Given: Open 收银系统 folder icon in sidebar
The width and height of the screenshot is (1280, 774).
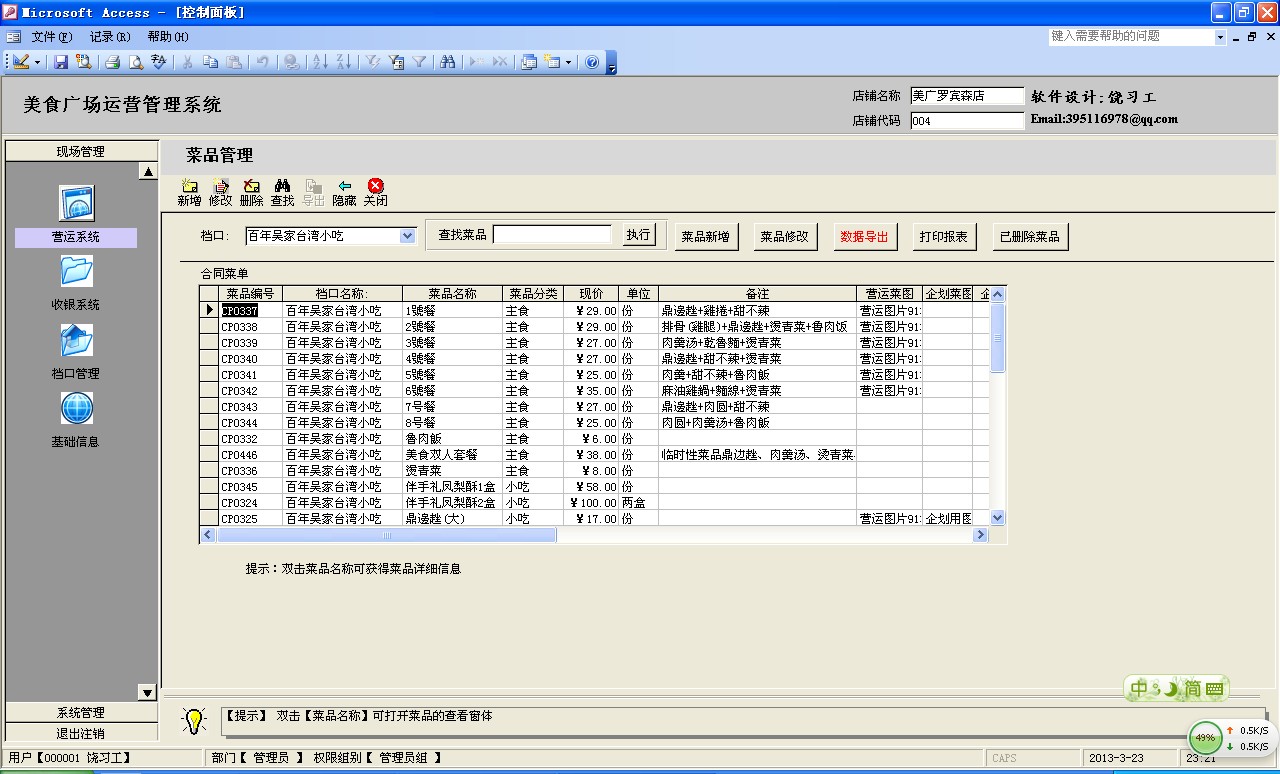Looking at the screenshot, I should point(77,271).
